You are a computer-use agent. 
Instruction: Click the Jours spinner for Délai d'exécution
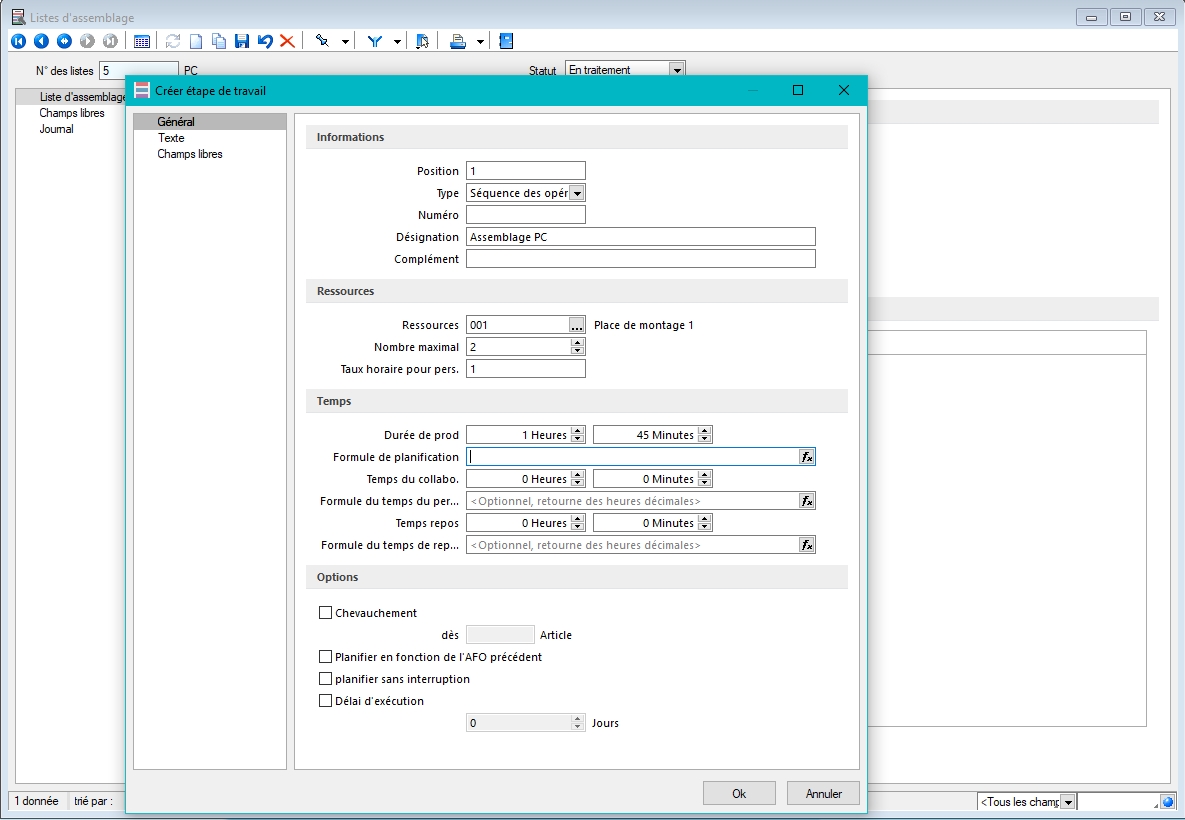(577, 723)
